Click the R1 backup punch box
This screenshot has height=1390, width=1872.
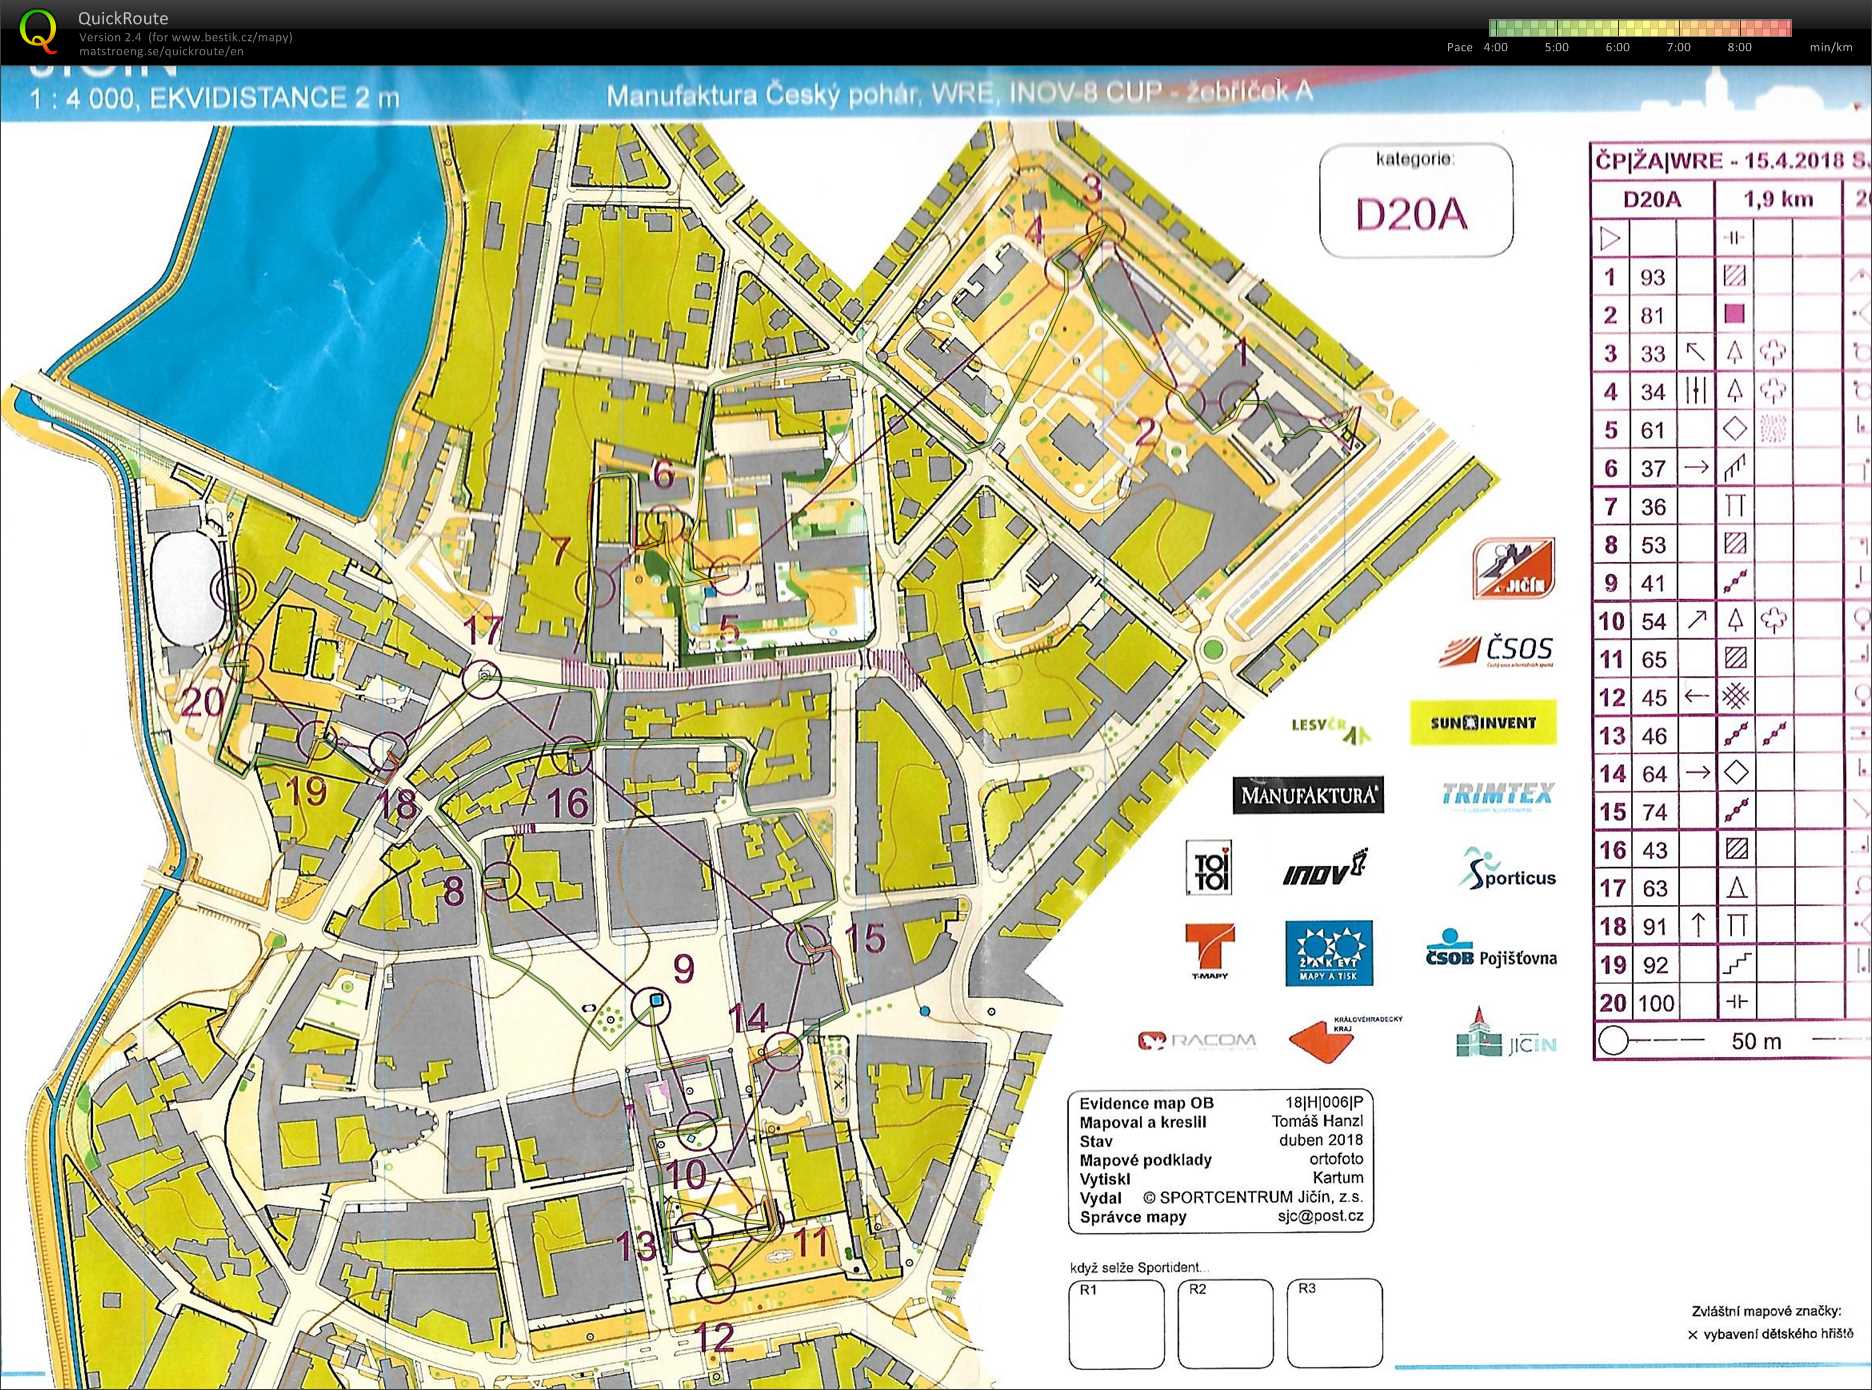coord(1116,1324)
